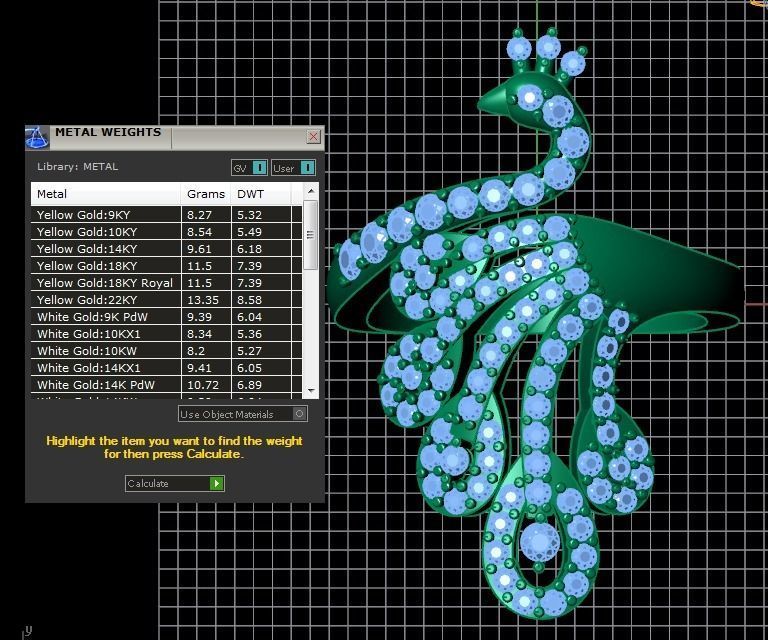
Task: Close the Metal Weights panel
Action: click(x=313, y=137)
